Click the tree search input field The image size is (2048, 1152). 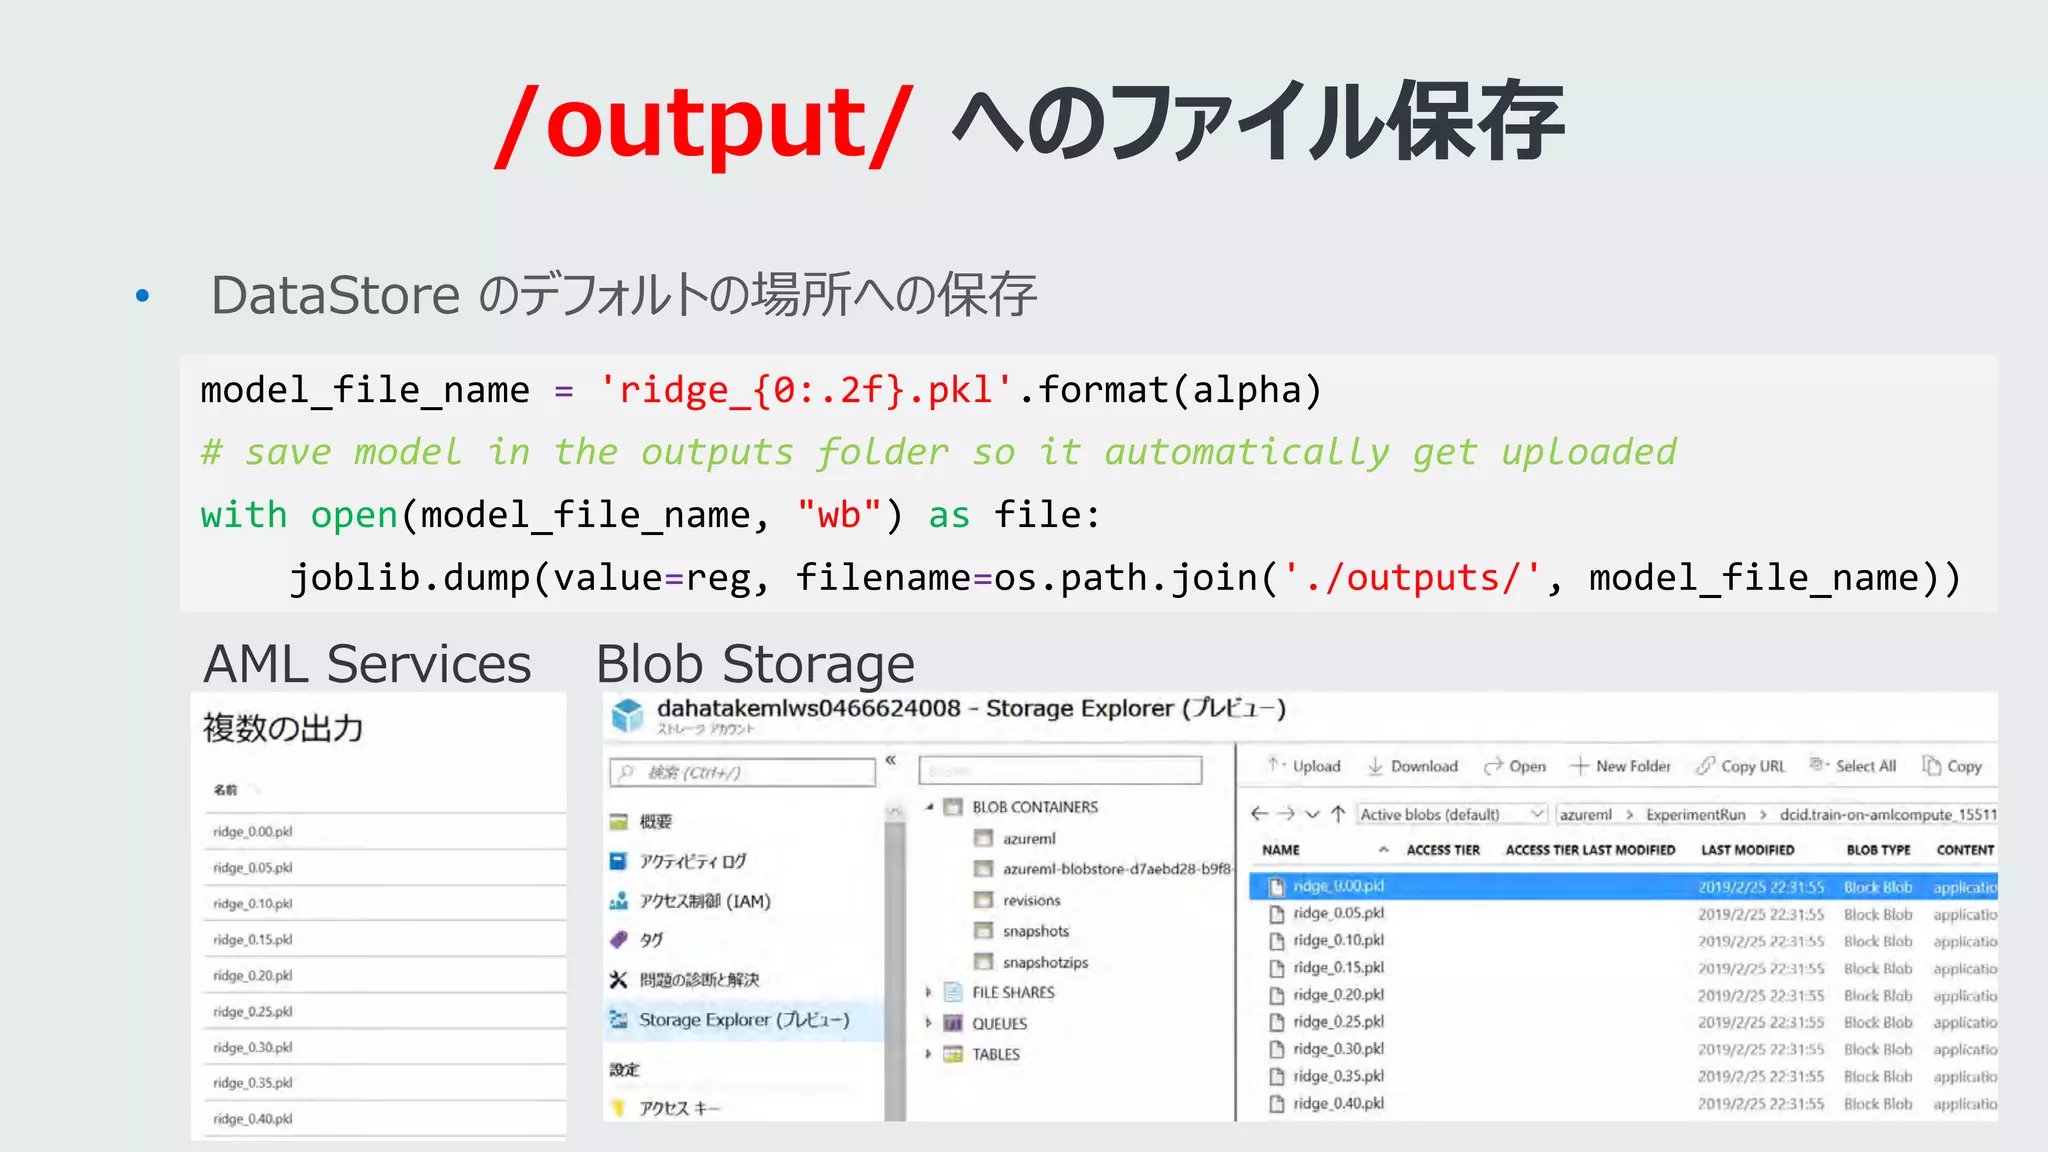tap(1060, 770)
